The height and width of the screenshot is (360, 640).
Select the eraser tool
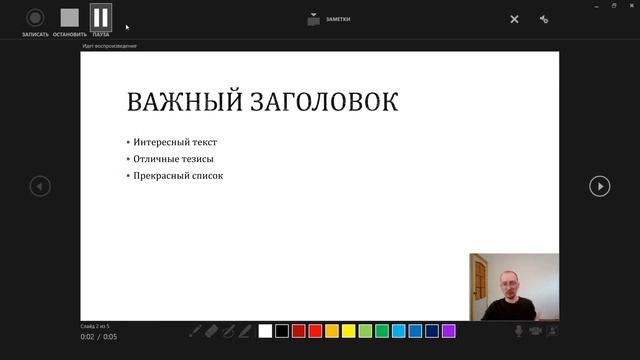pos(211,331)
